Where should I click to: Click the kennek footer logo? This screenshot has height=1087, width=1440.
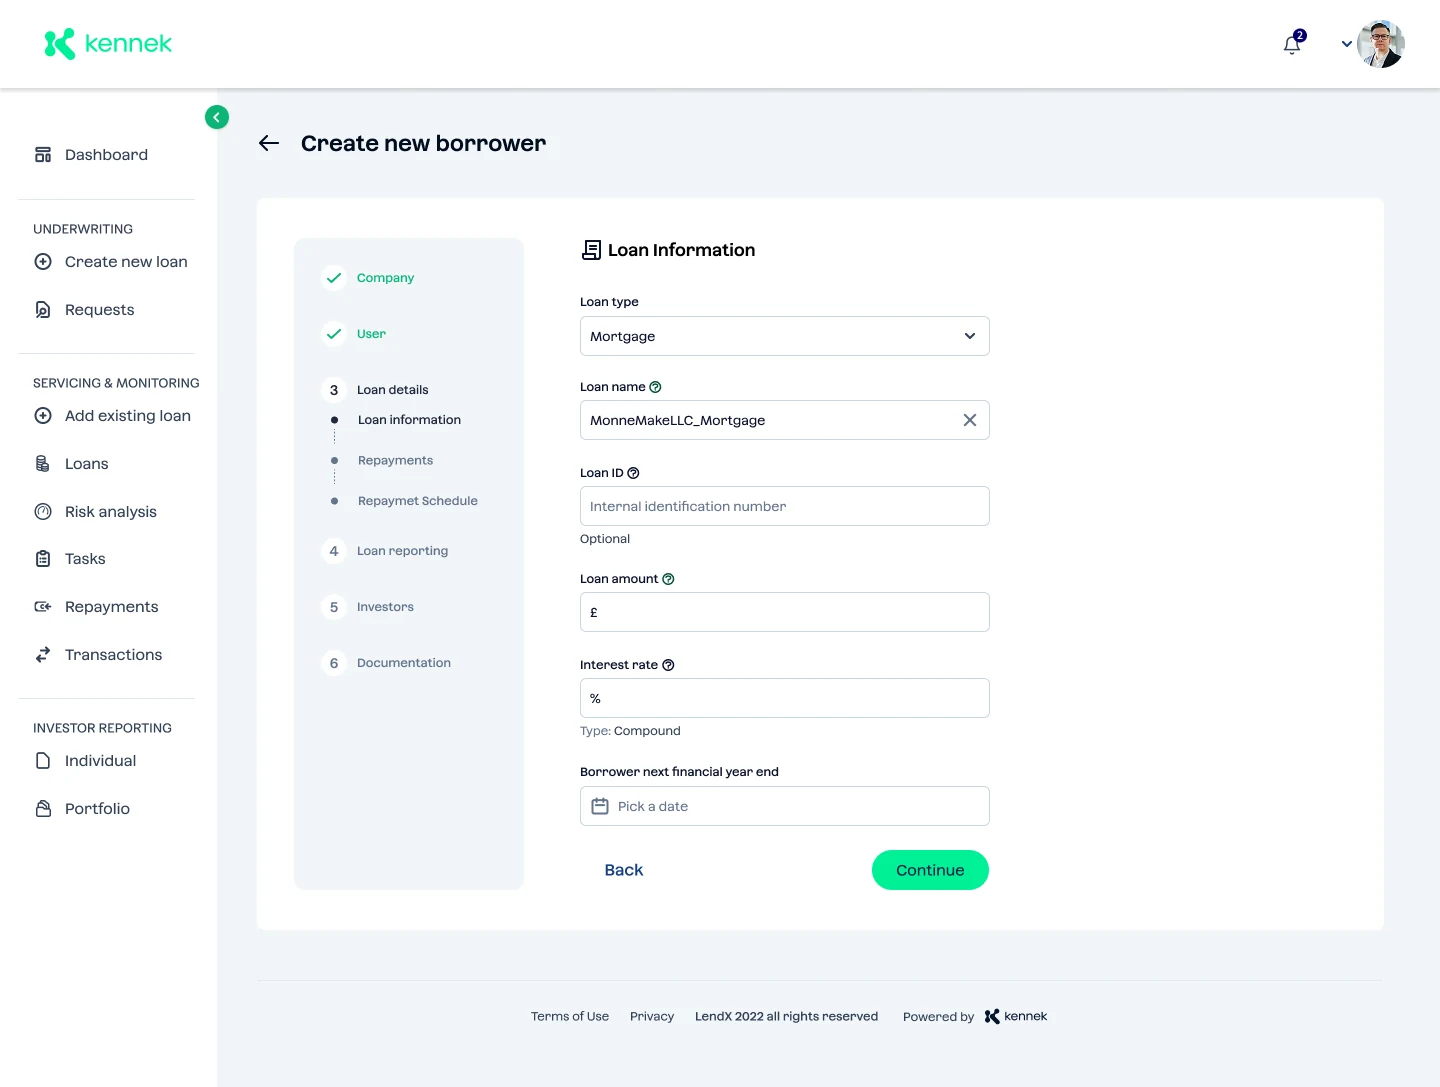coord(1016,1016)
